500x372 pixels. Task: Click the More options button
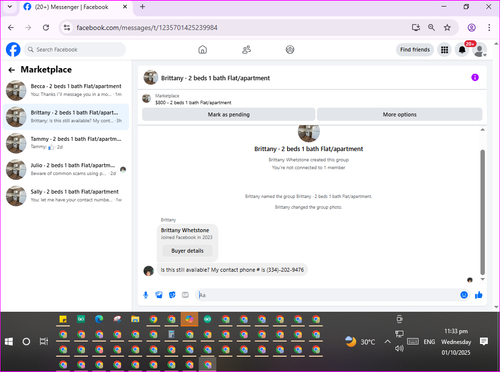(399, 114)
